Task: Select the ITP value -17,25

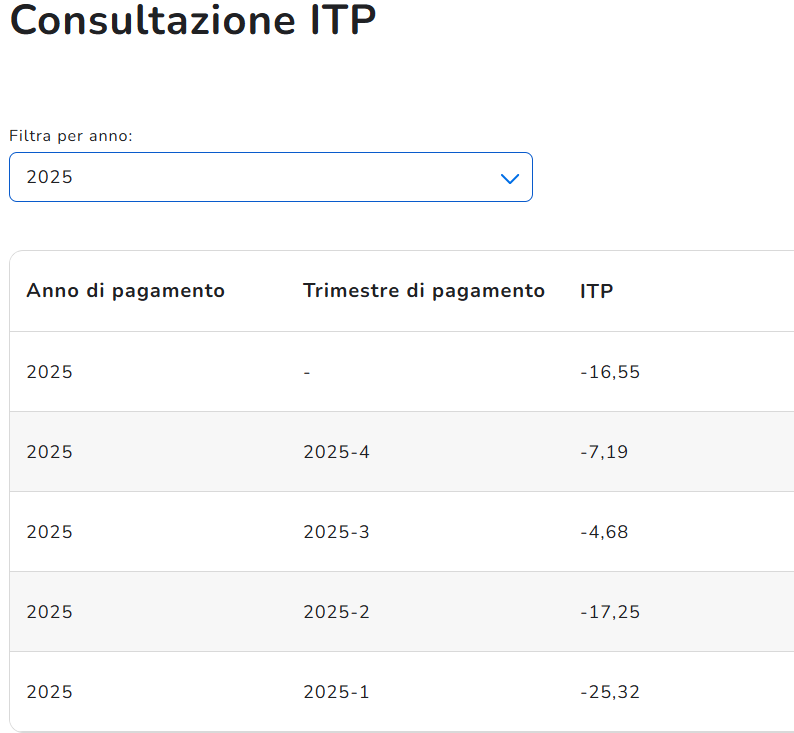Action: 610,612
